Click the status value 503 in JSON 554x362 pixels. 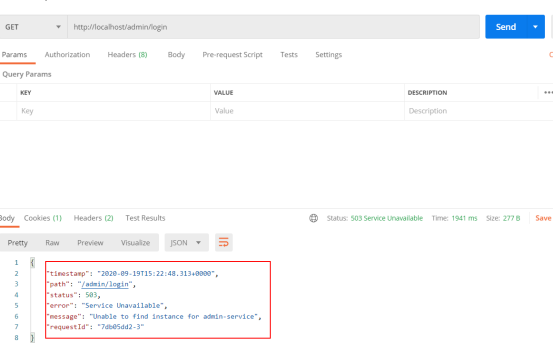pyautogui.click(x=91, y=295)
